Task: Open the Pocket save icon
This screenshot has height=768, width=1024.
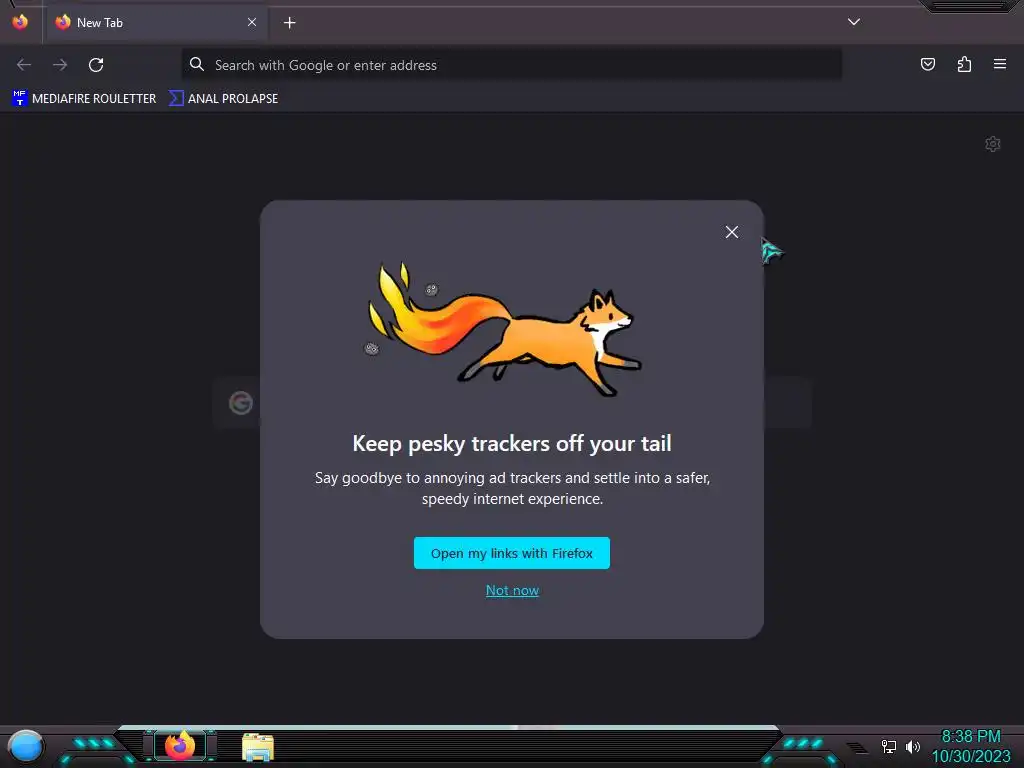Action: tap(927, 64)
